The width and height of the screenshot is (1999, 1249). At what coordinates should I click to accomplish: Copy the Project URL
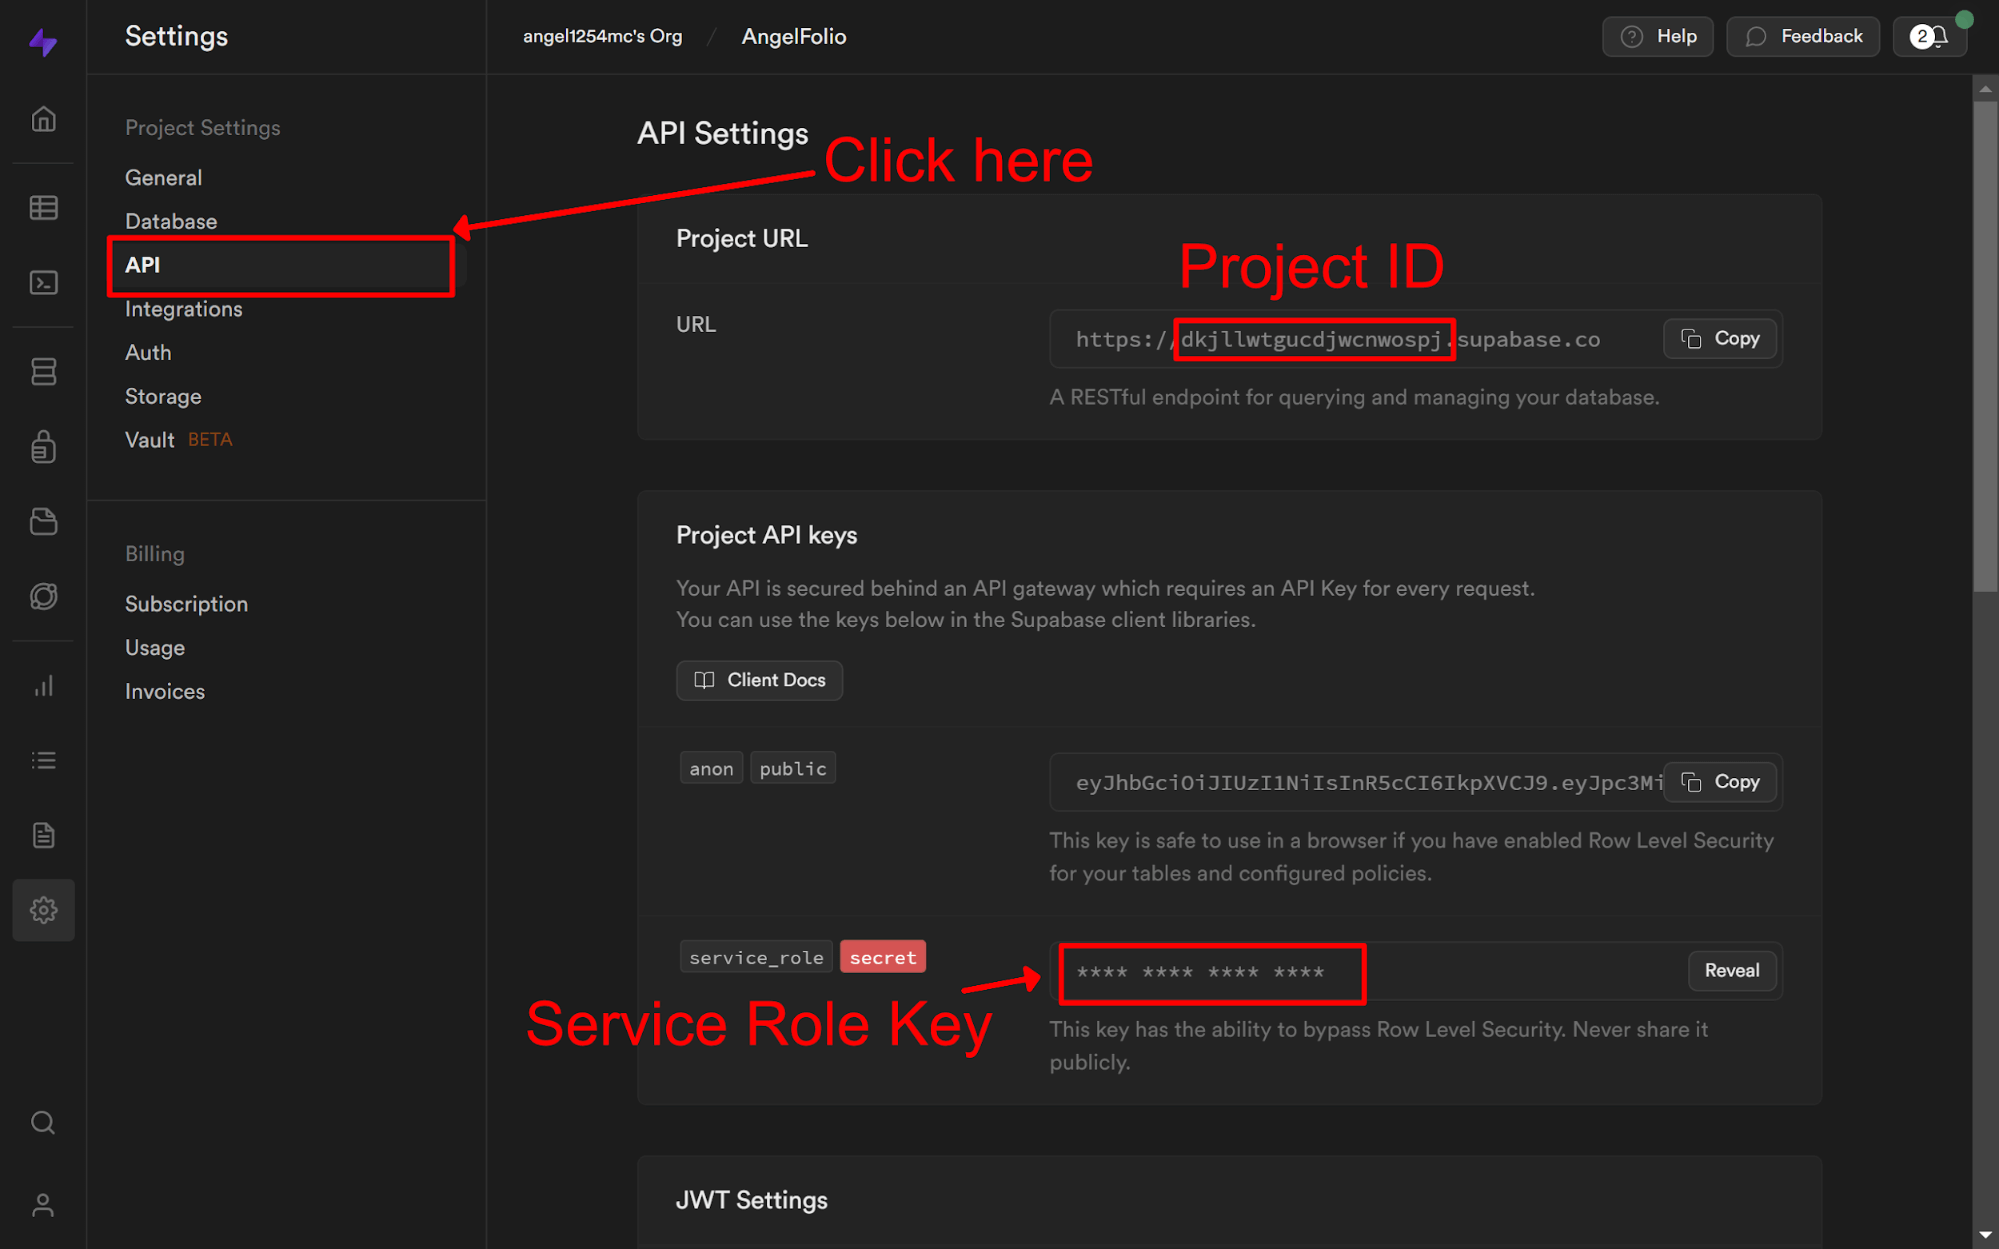tap(1719, 338)
